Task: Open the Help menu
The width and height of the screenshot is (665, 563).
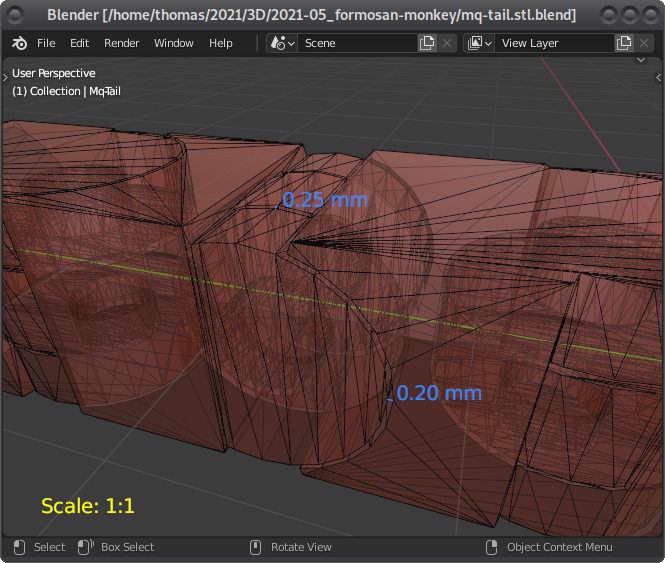Action: point(221,43)
